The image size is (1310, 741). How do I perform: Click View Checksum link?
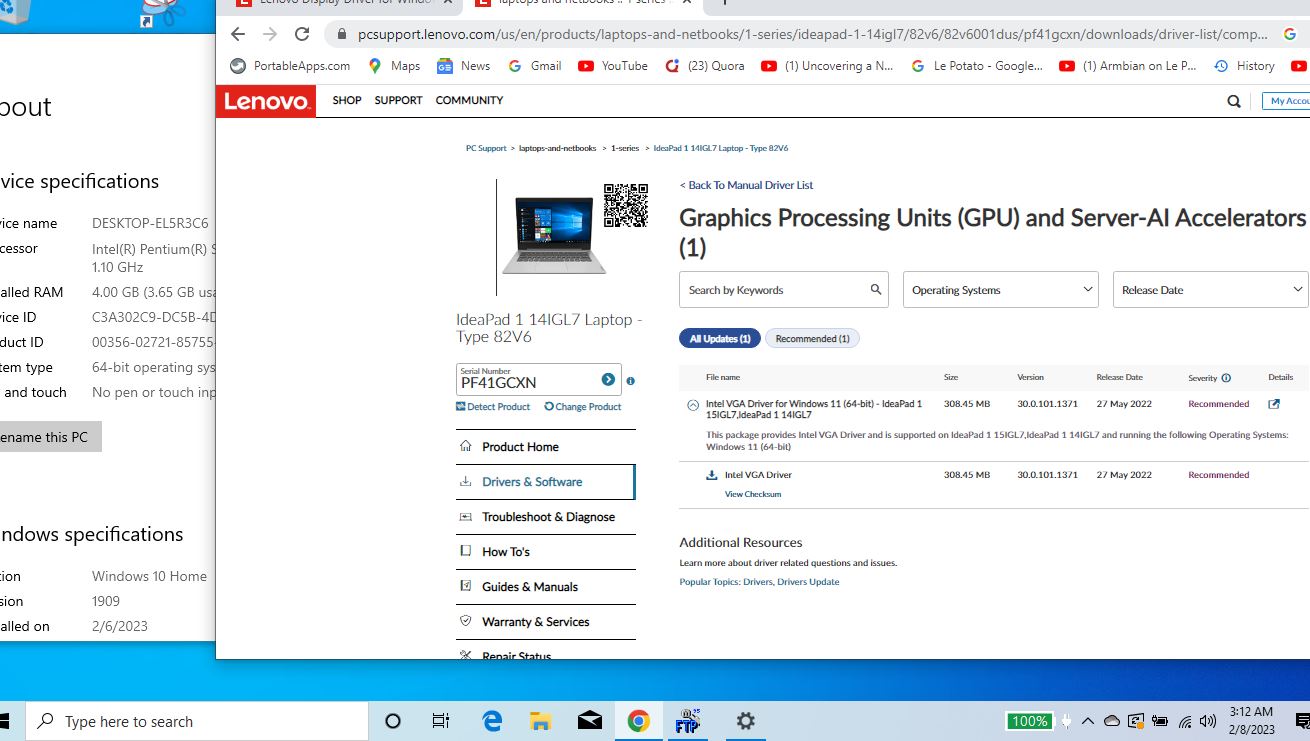click(753, 494)
